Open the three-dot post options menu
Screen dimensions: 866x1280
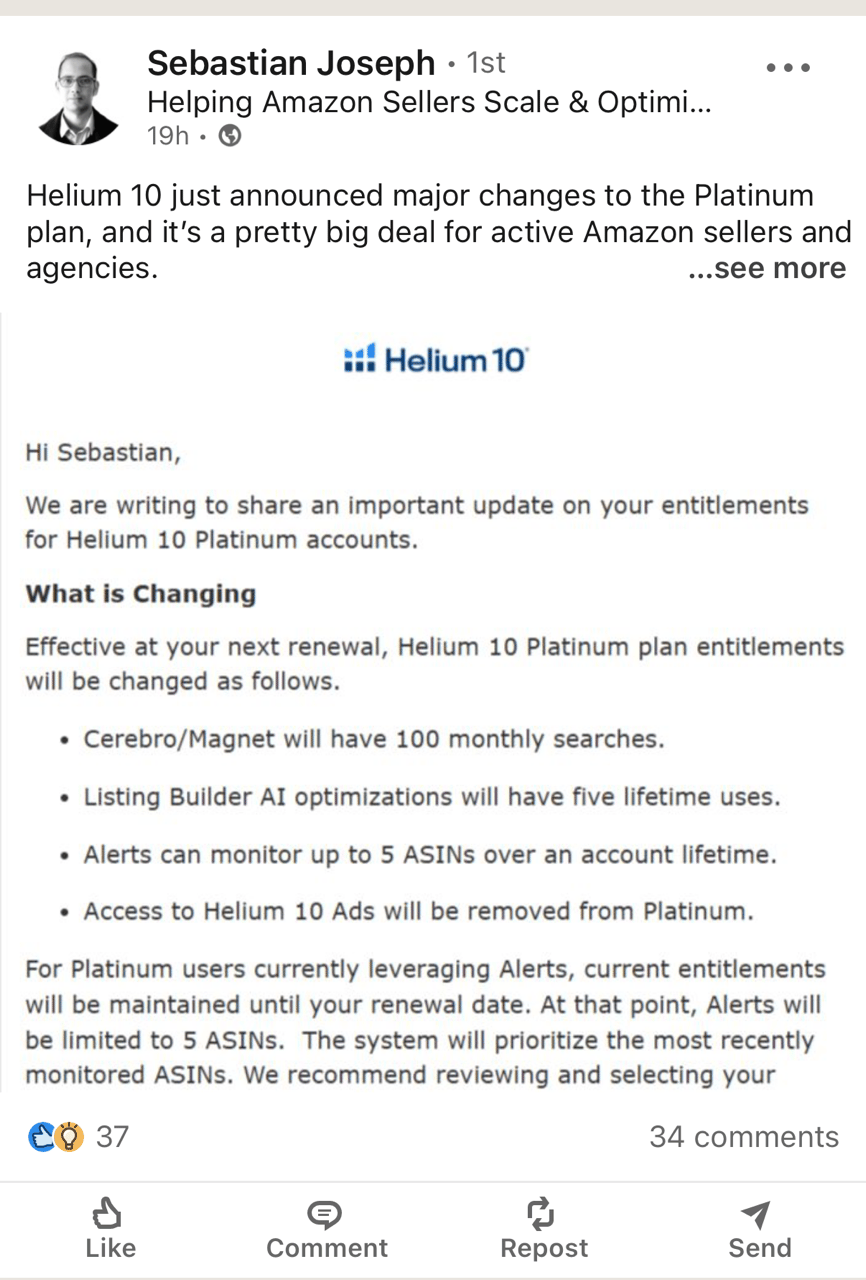[788, 68]
